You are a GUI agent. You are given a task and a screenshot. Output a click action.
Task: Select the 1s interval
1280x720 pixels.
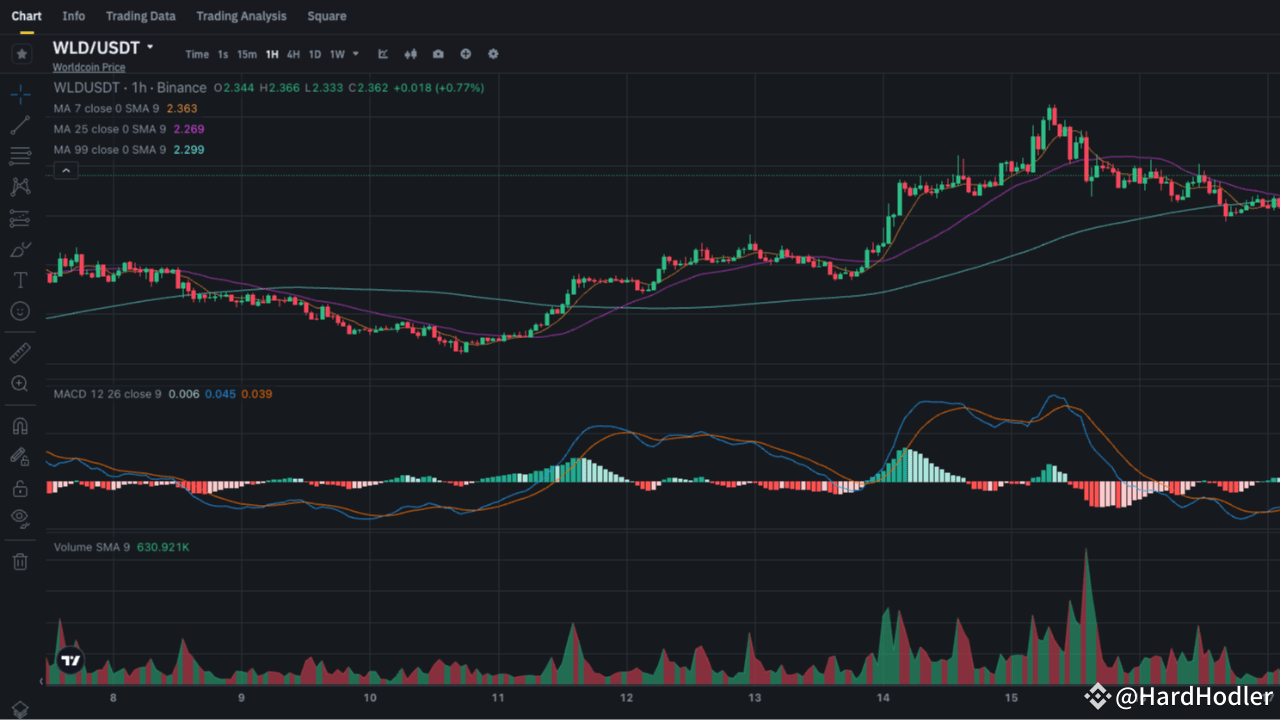click(x=223, y=54)
